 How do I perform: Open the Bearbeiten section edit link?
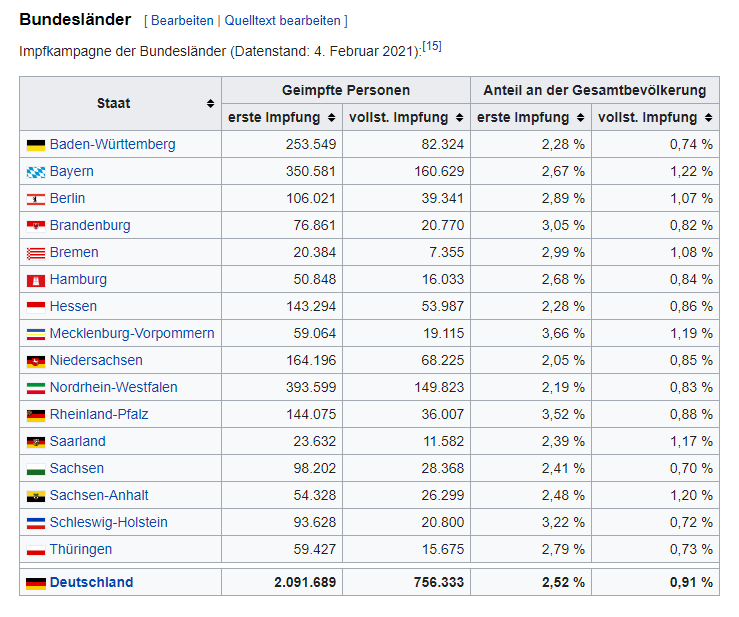click(182, 20)
